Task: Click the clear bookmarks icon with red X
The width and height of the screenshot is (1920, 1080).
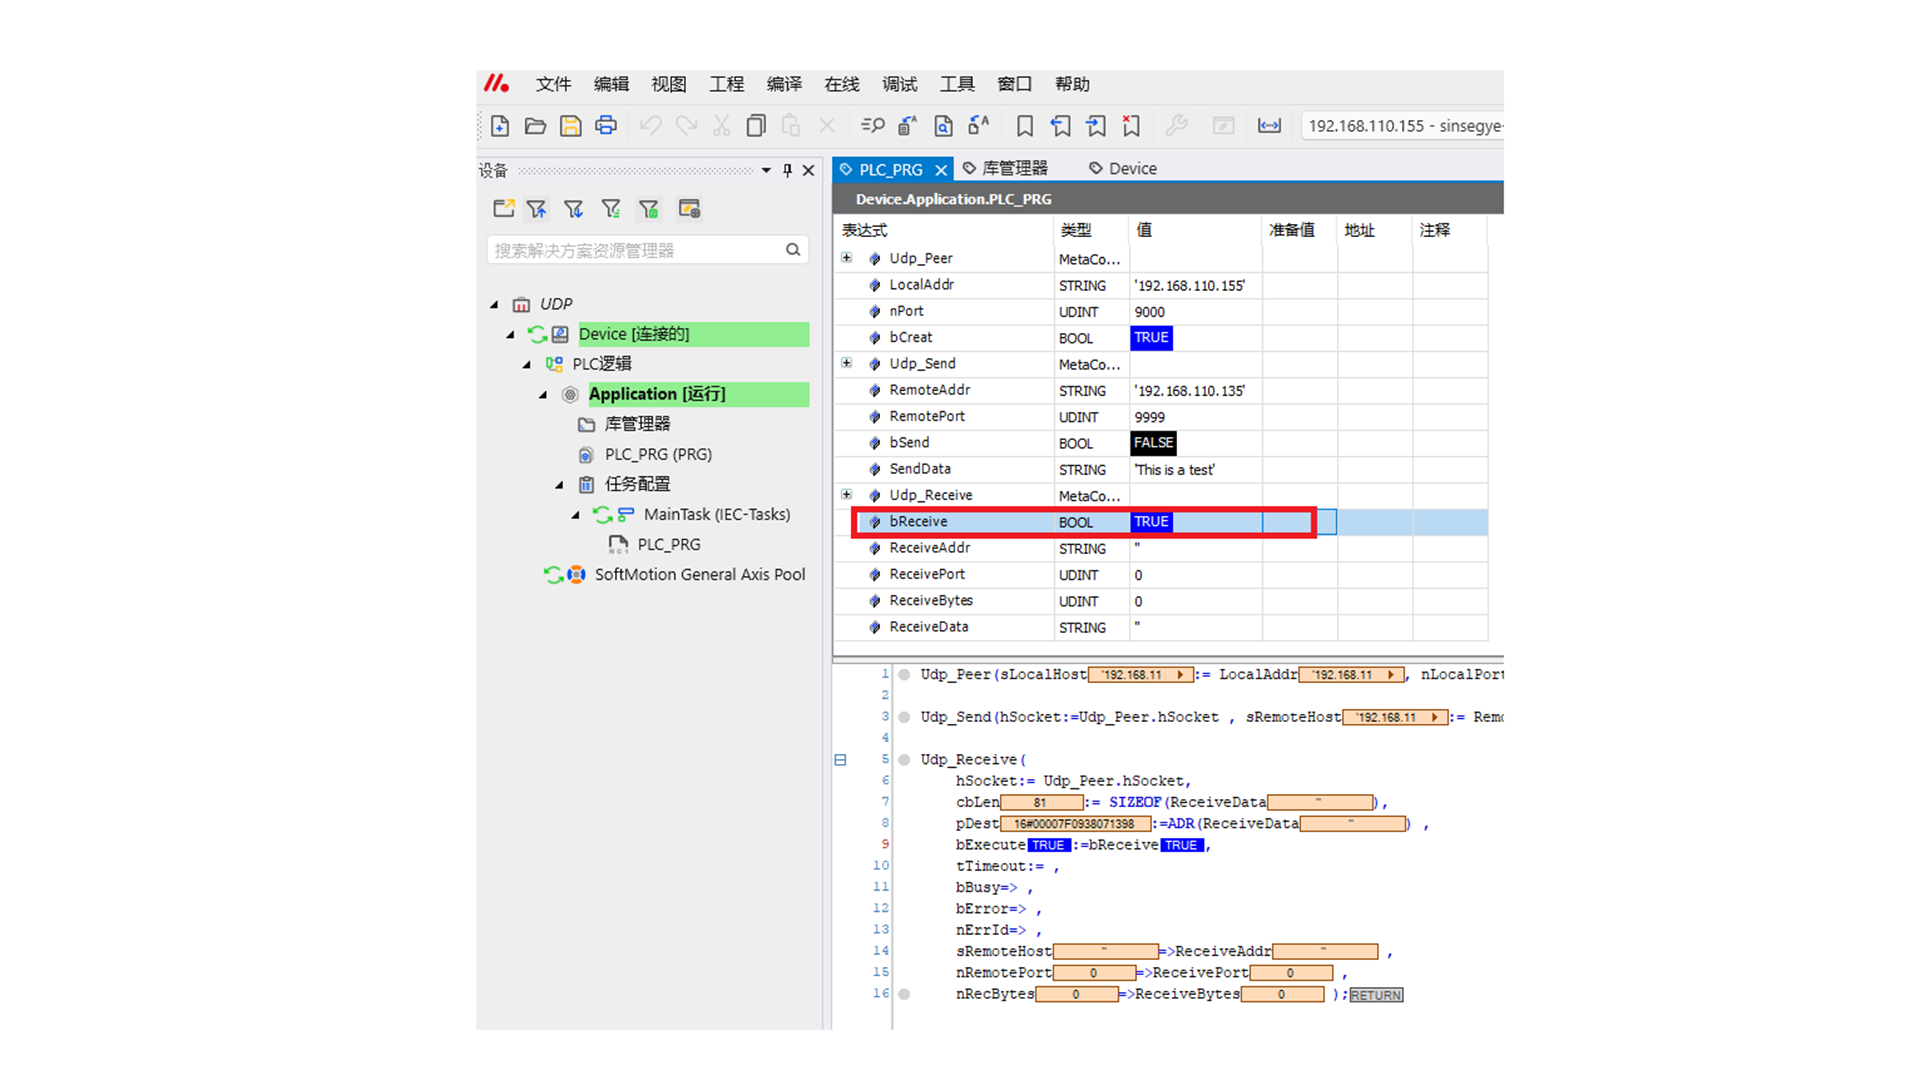Action: click(1131, 126)
